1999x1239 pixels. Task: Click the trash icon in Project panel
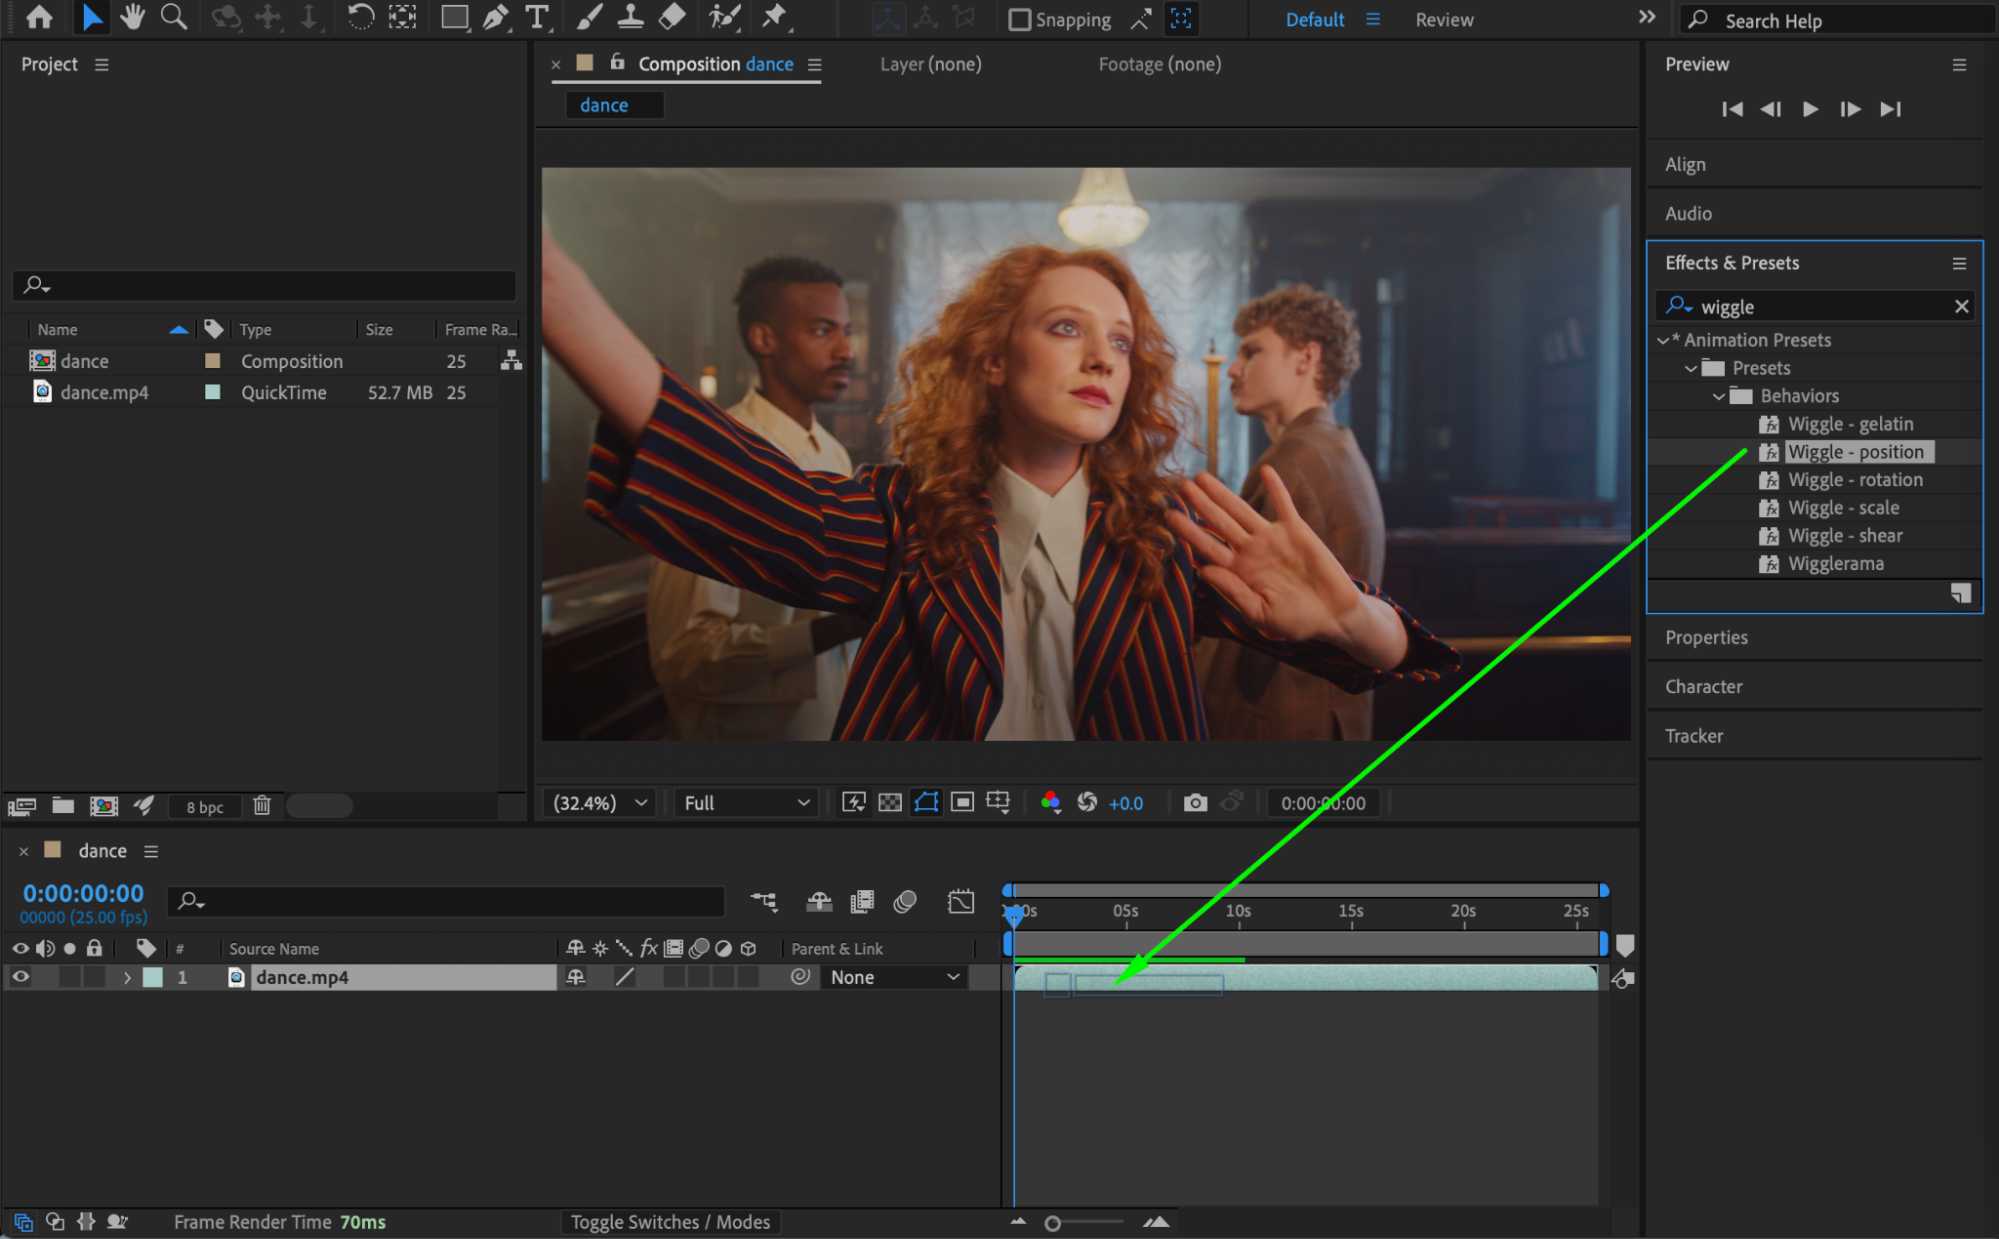click(x=262, y=806)
